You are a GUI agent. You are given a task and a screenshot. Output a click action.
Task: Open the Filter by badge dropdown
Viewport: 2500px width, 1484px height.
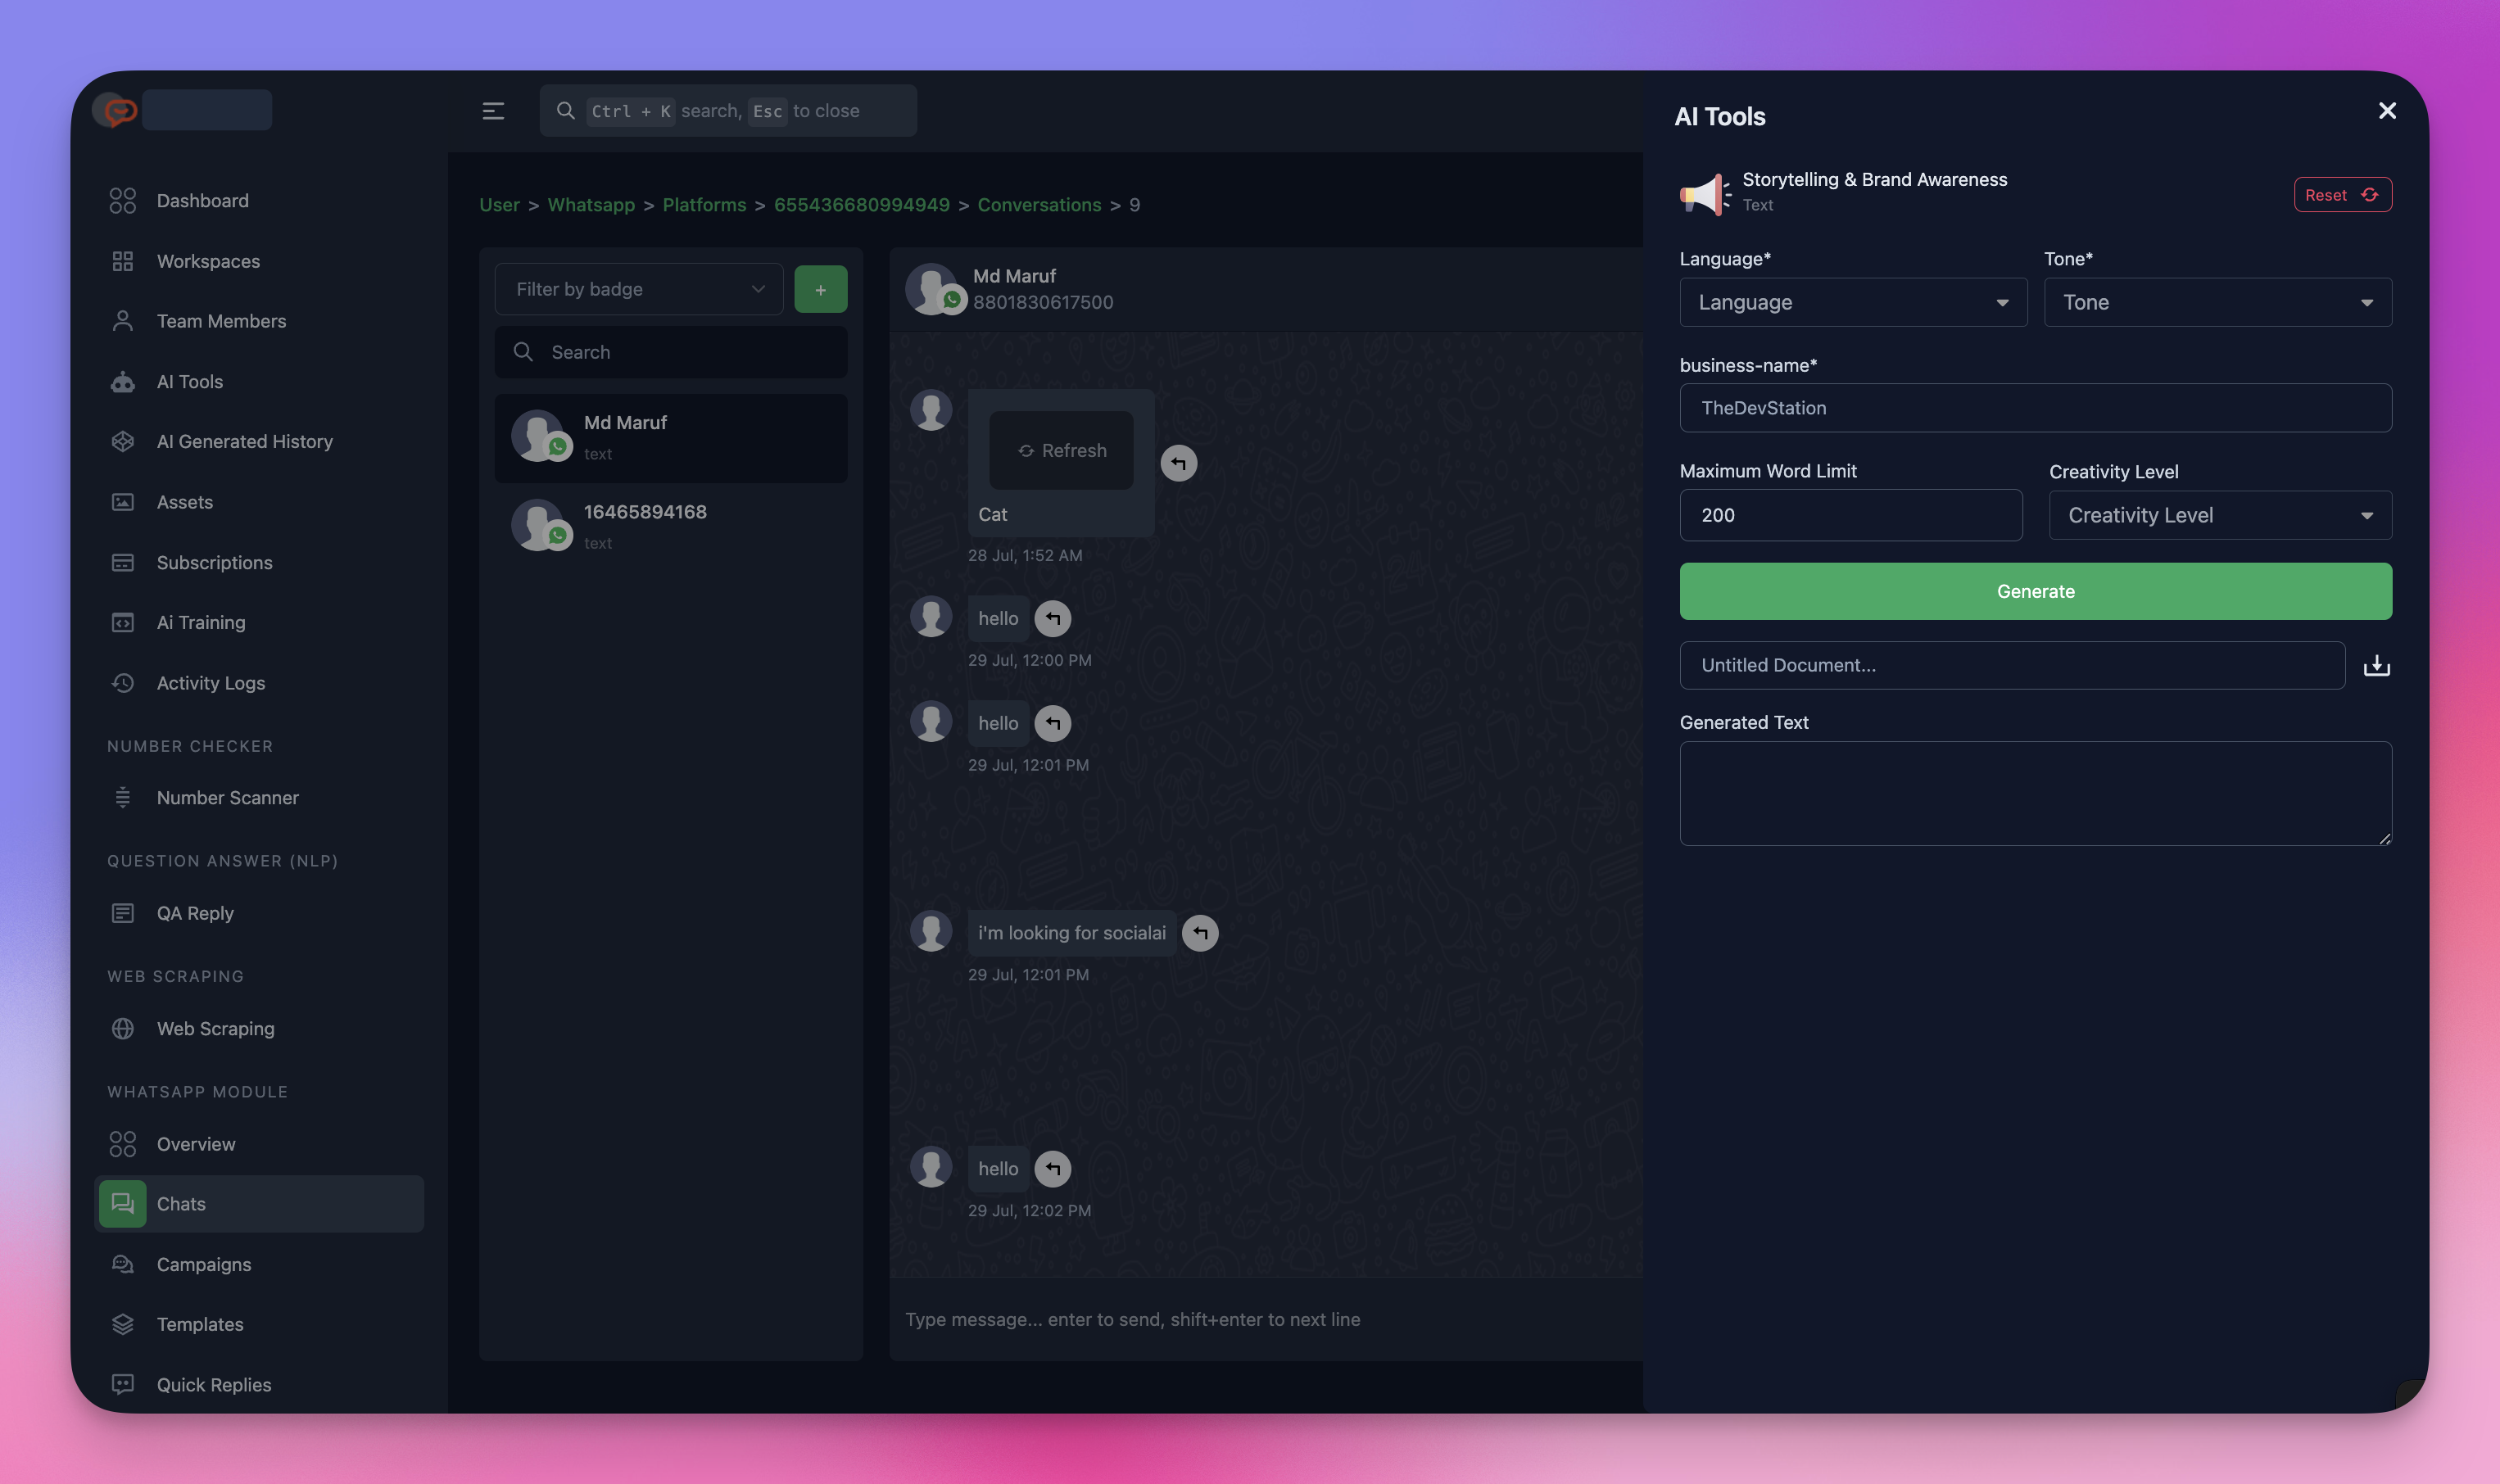click(x=638, y=290)
